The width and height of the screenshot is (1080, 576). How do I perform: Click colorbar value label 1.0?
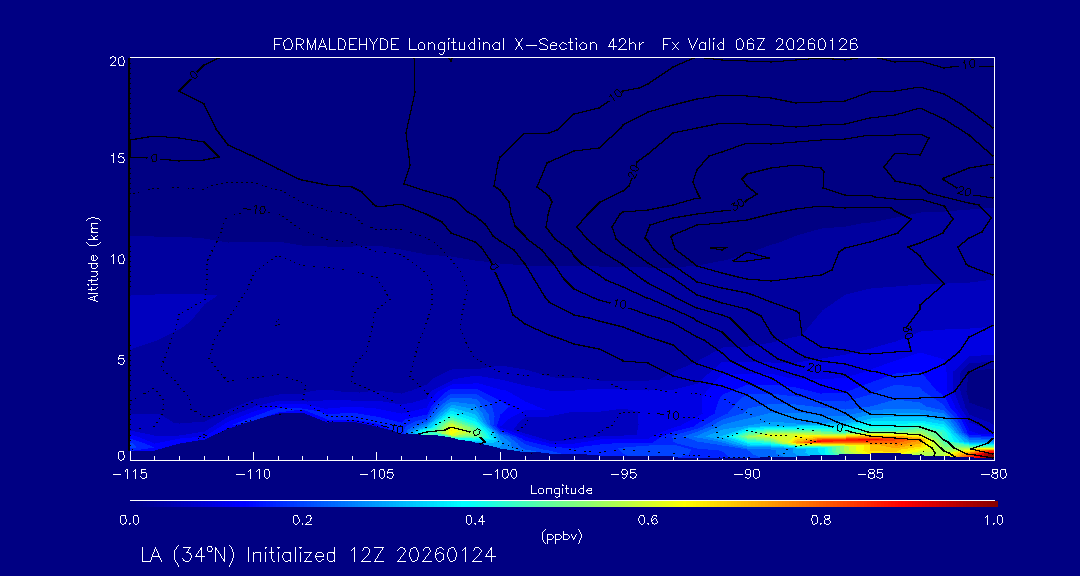click(993, 521)
